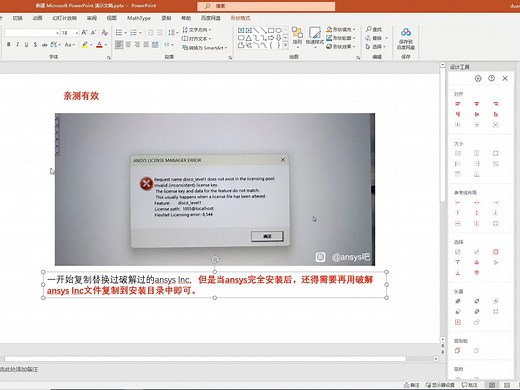Select Triangle shape in gallery
Screen dimensions: 520x390
pyautogui.click(x=249, y=38)
